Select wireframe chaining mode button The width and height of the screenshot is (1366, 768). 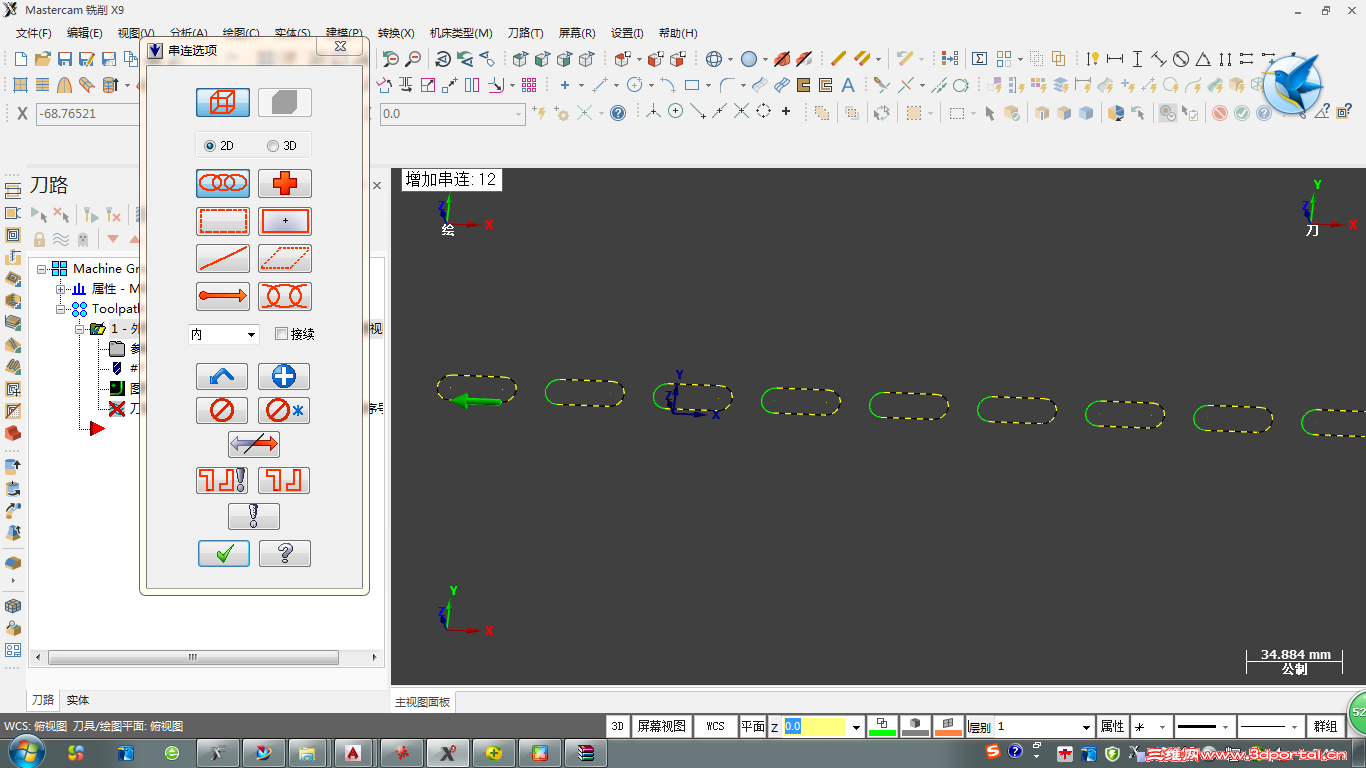223,102
